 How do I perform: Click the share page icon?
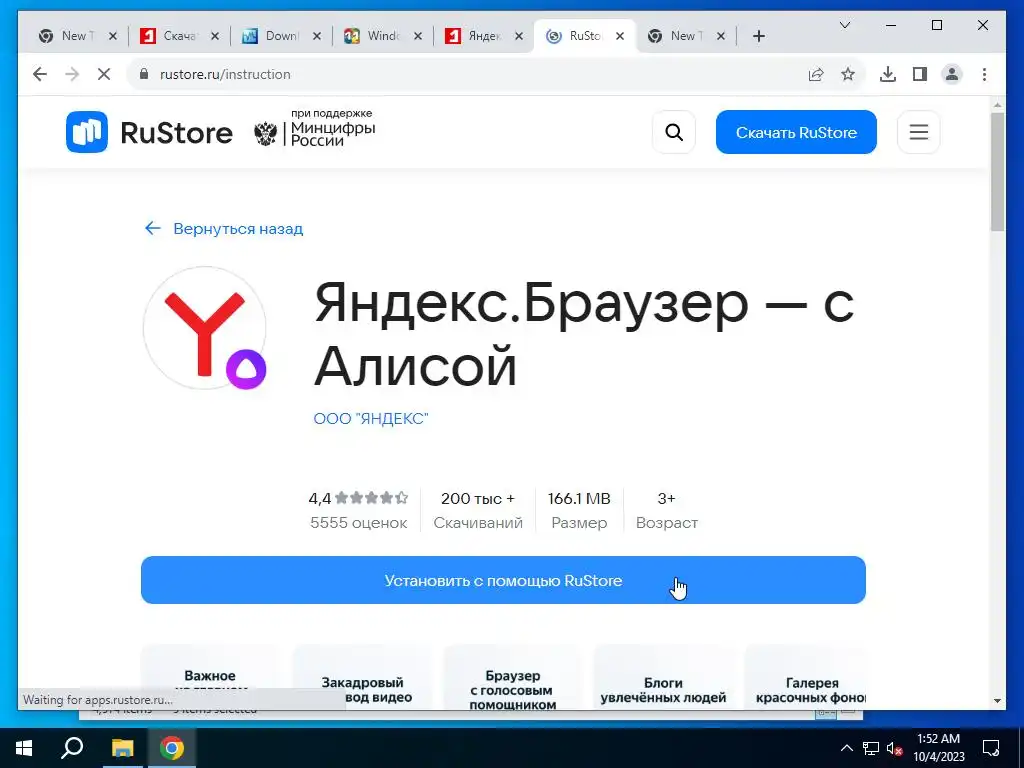816,74
